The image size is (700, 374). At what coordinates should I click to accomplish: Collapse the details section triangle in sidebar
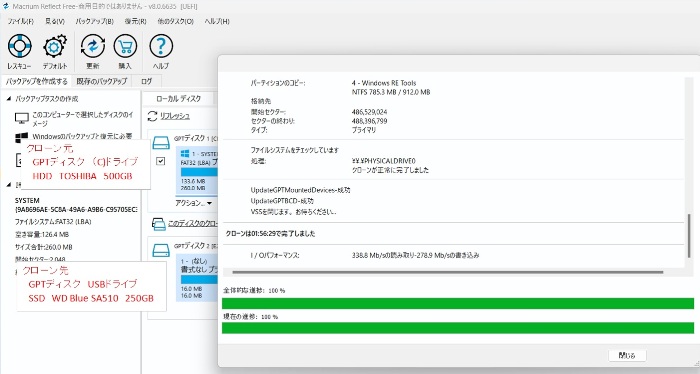pyautogui.click(x=8, y=185)
